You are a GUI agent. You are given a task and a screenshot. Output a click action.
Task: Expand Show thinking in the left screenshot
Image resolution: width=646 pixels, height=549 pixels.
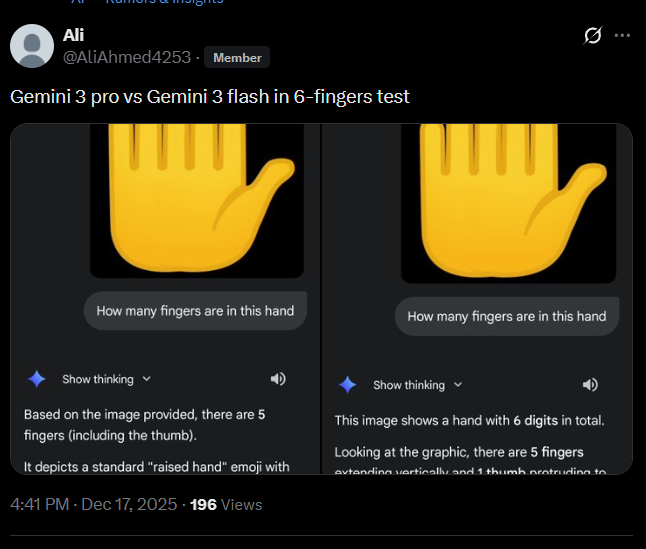click(106, 379)
